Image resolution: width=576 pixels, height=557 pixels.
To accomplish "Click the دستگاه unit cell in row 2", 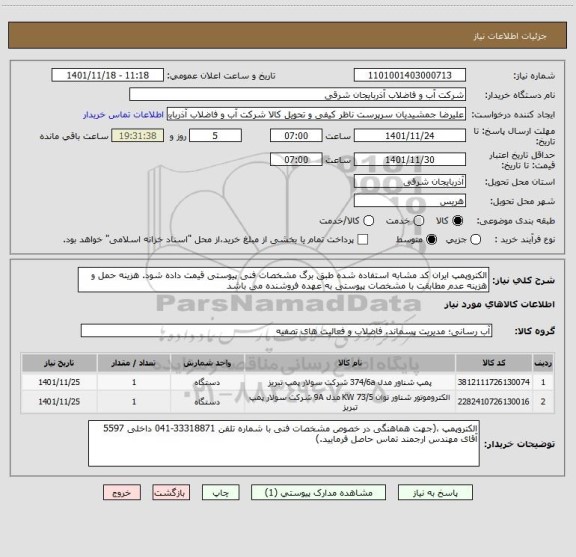I will coord(207,402).
